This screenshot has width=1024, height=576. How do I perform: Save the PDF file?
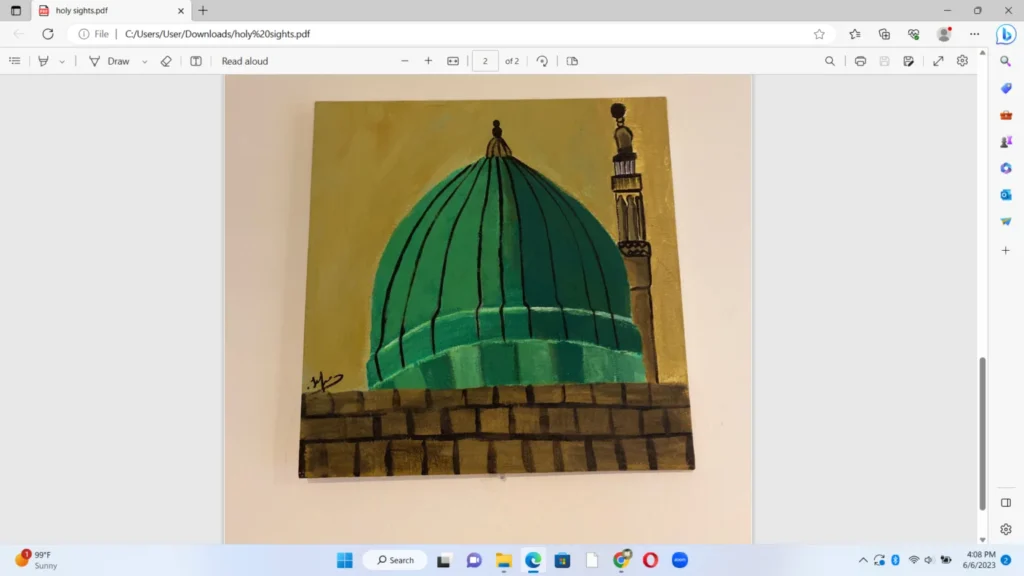(x=884, y=61)
